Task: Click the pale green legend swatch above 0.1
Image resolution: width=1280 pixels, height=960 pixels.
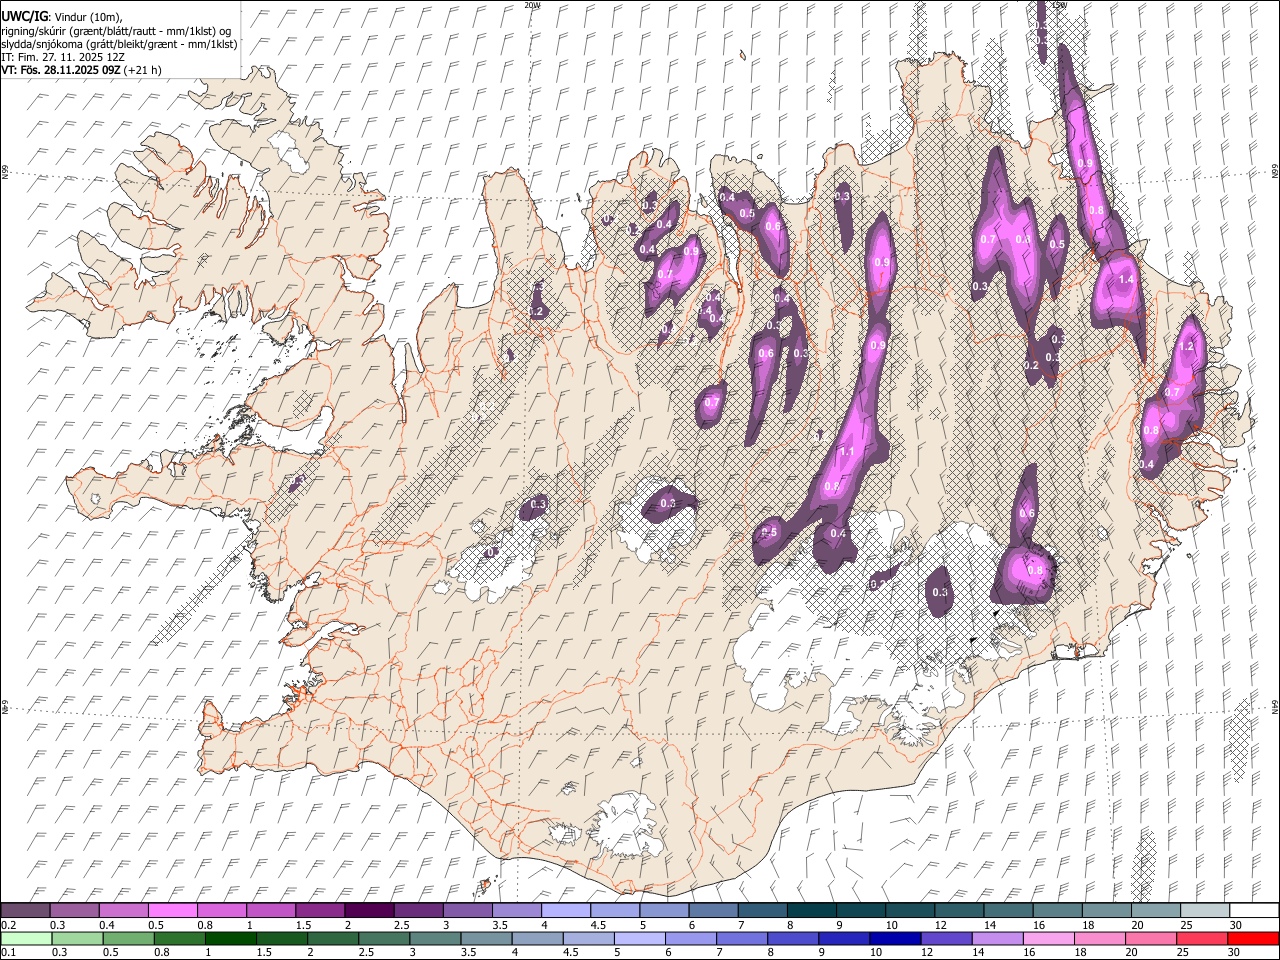Action: pyautogui.click(x=26, y=939)
